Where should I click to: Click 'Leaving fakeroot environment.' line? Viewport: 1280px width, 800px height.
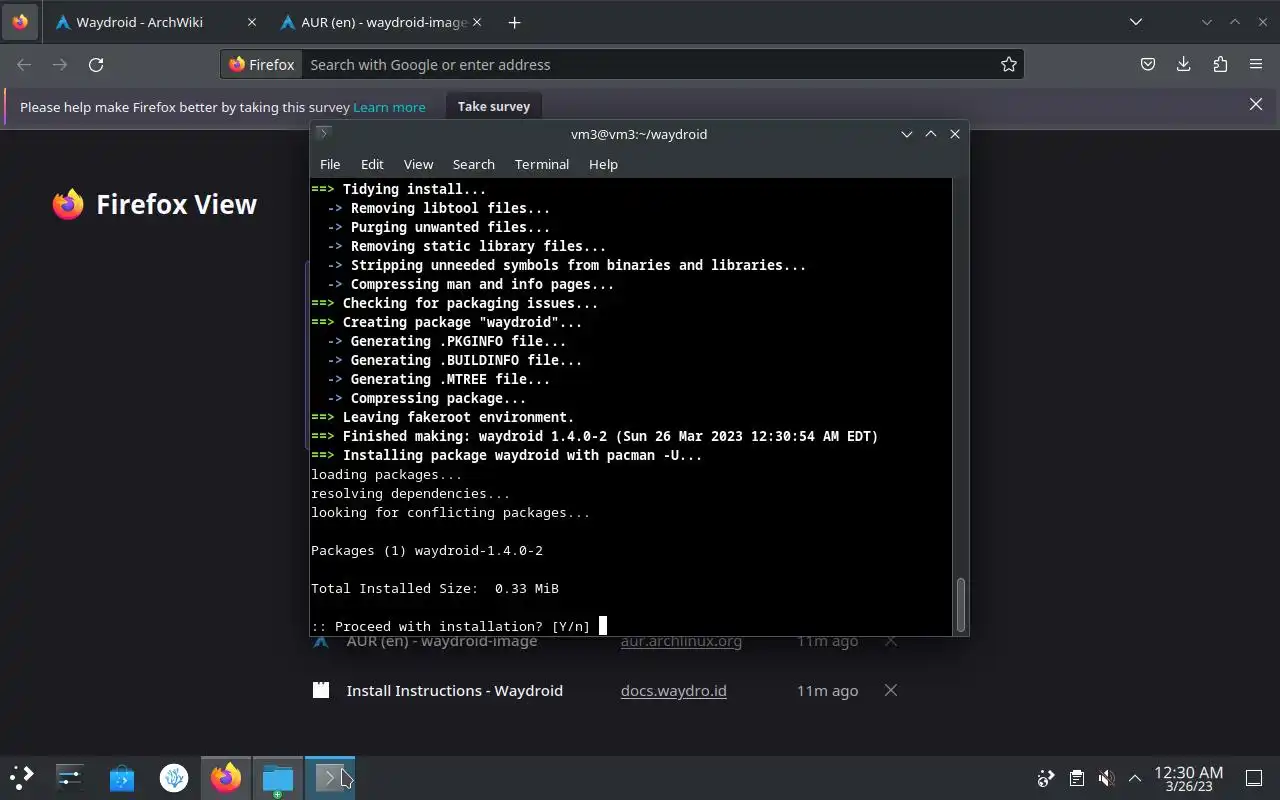[443, 418]
